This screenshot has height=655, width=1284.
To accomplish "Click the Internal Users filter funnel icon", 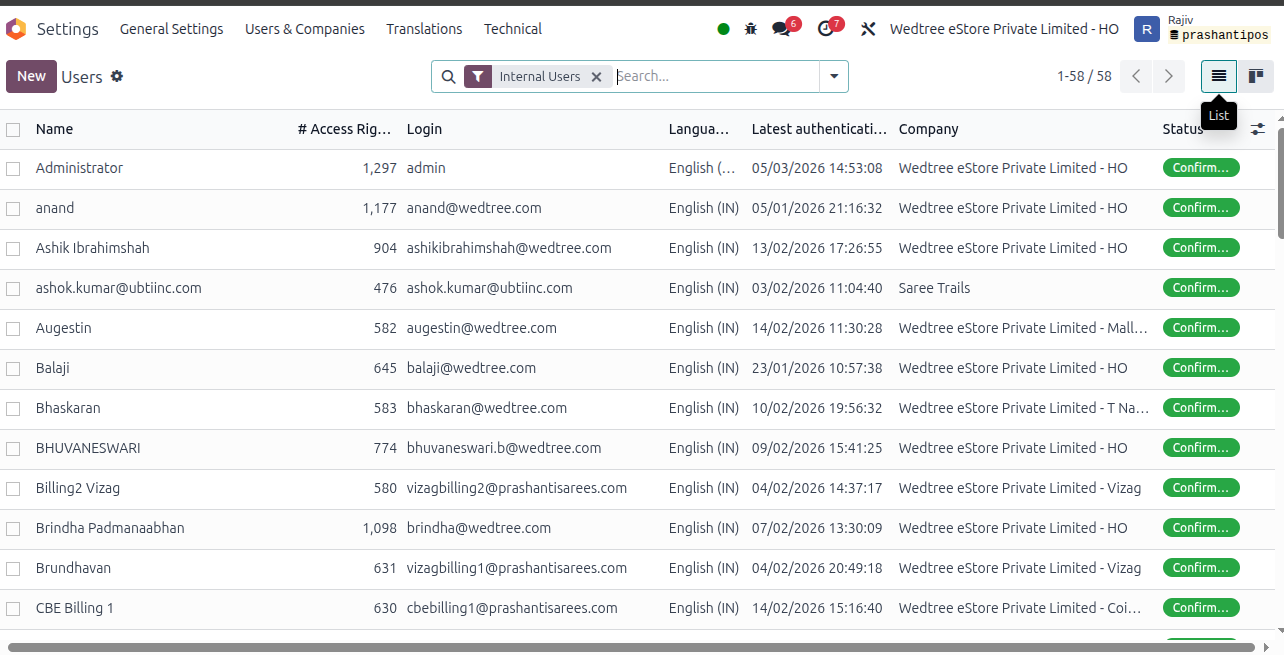I will [x=478, y=76].
